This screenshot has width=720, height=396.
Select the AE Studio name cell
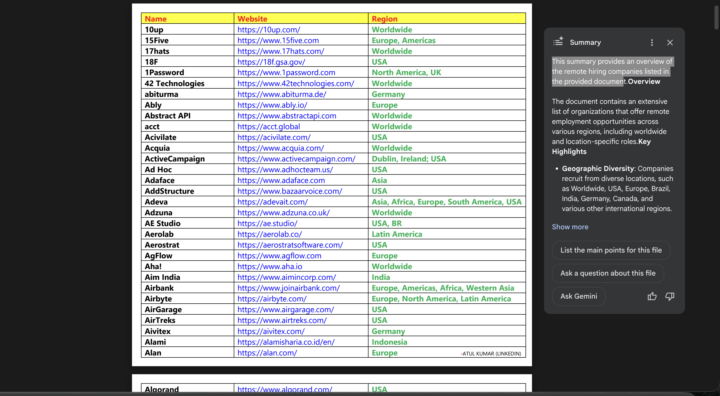pyautogui.click(x=187, y=223)
